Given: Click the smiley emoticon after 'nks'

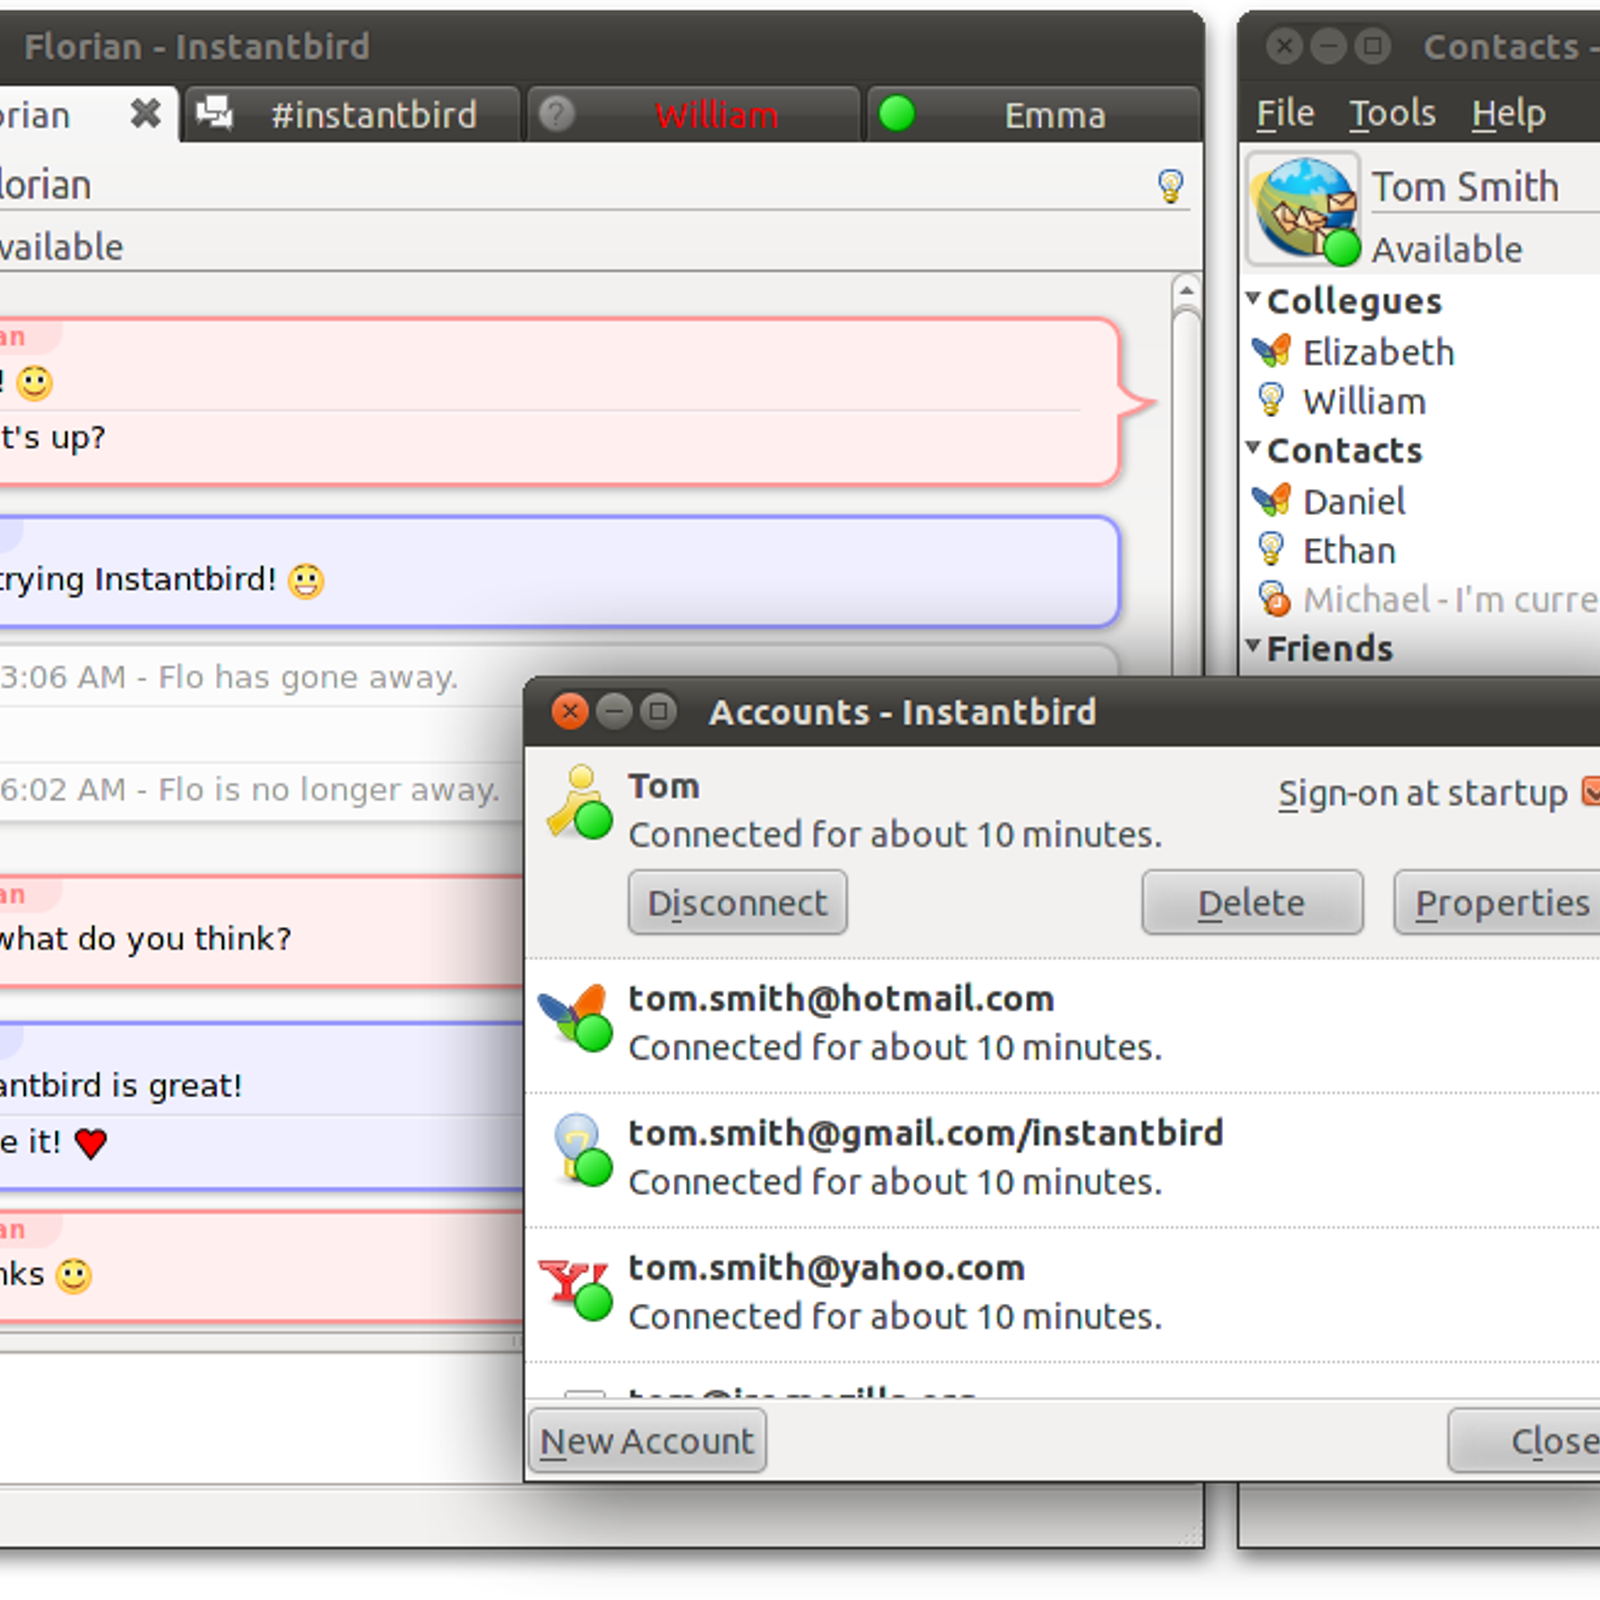Looking at the screenshot, I should [73, 1276].
